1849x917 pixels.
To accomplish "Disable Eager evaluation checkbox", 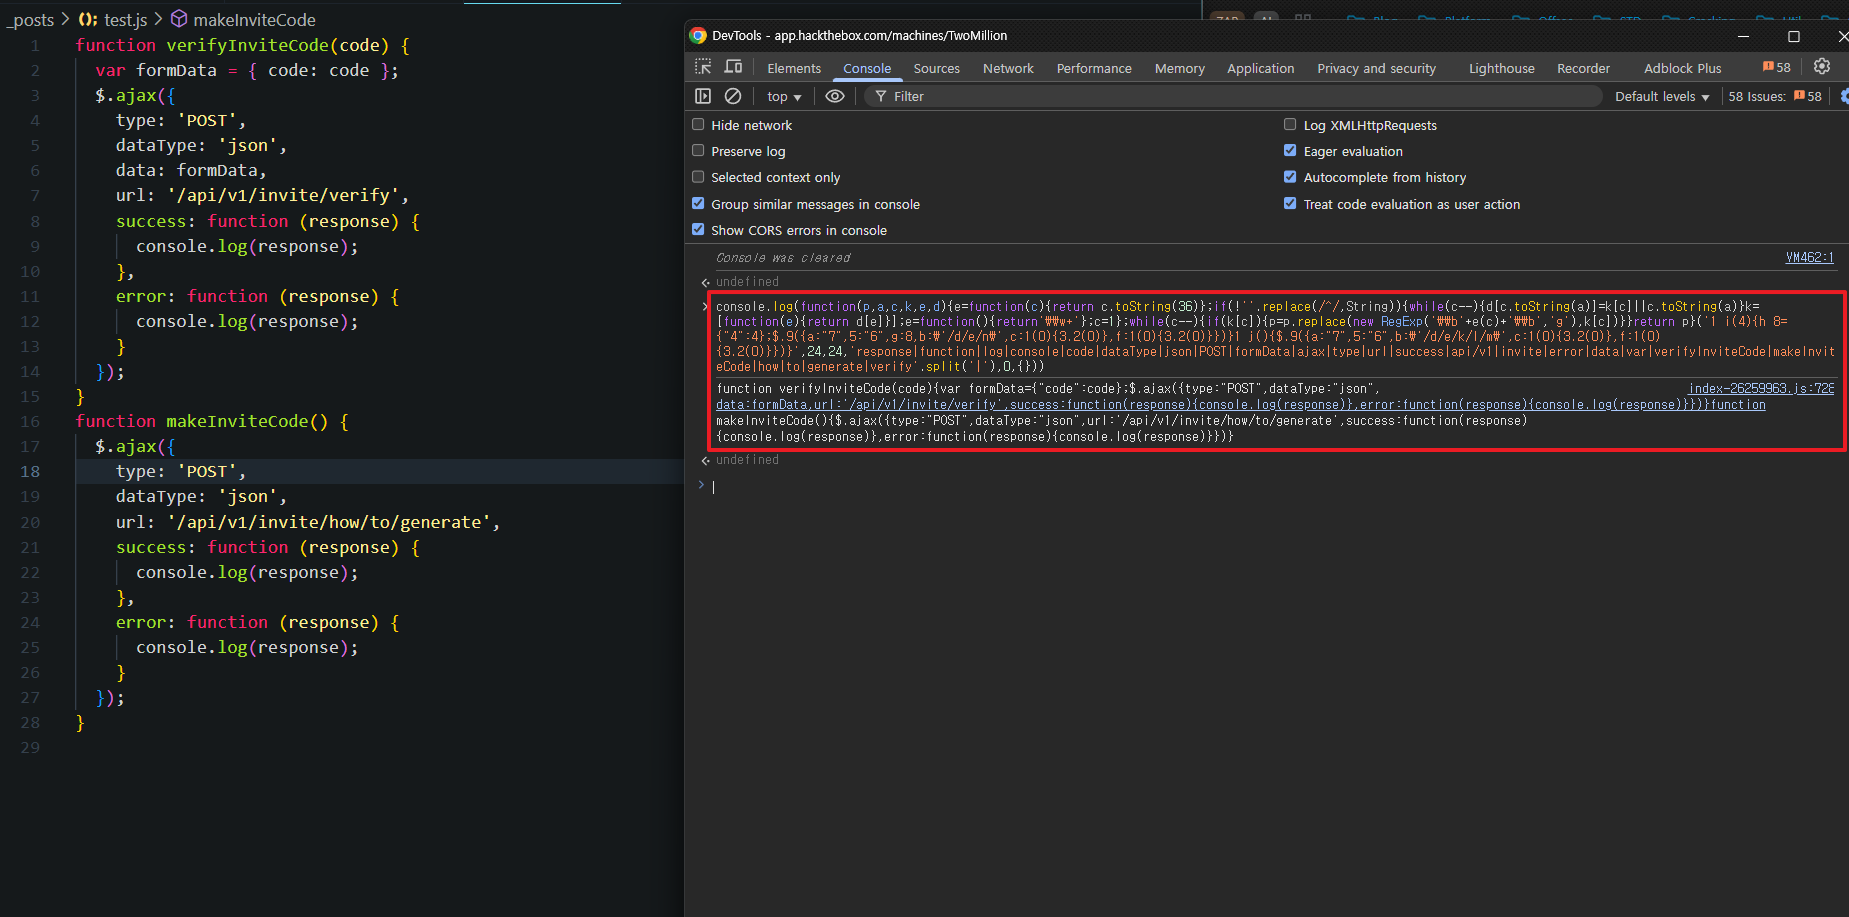I will (x=1290, y=151).
